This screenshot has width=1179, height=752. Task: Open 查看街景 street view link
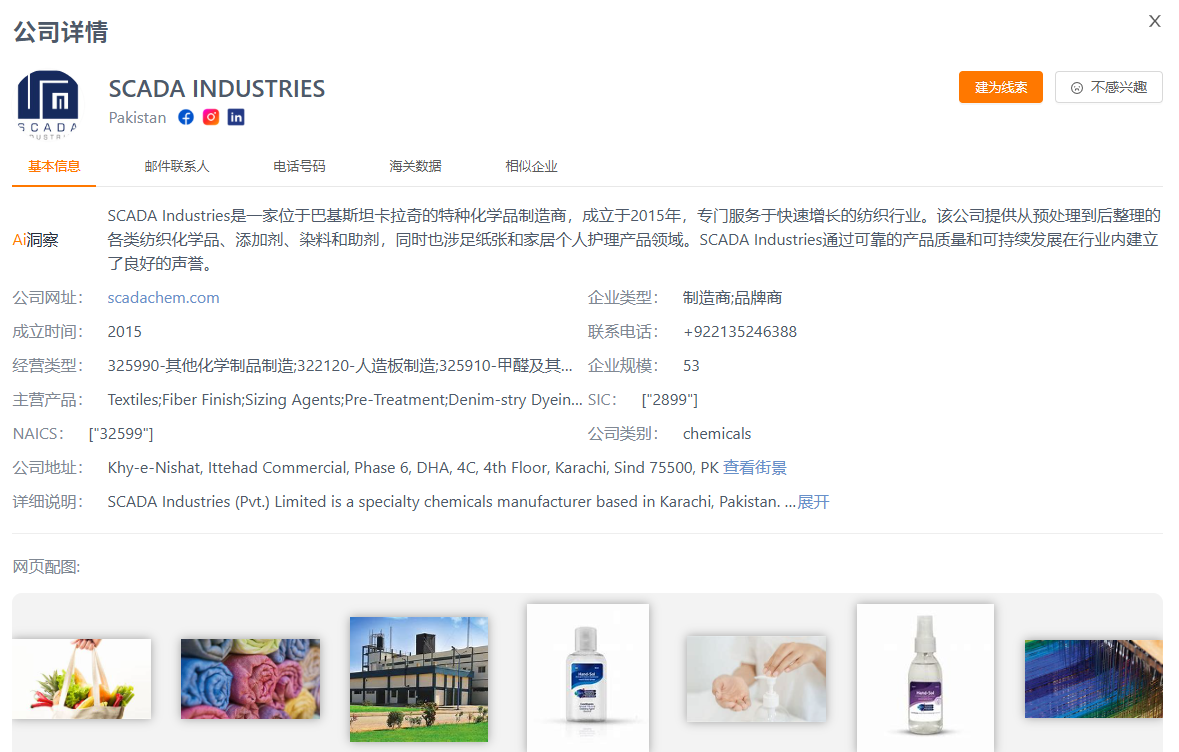point(755,468)
